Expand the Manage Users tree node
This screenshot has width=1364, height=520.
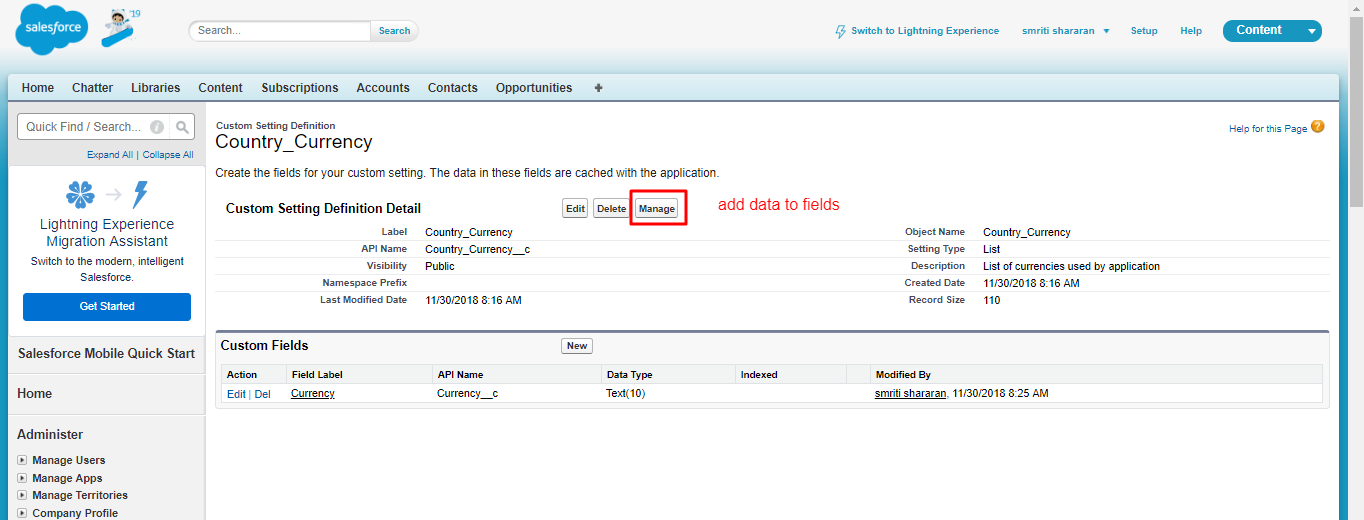(x=22, y=460)
